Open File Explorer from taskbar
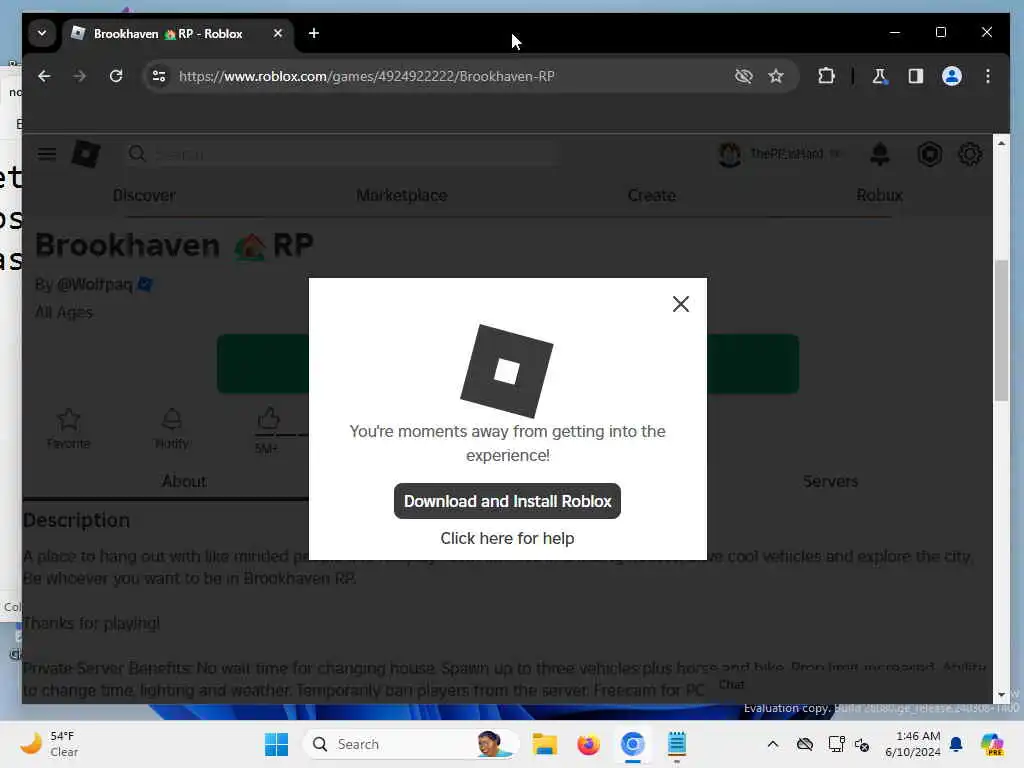This screenshot has height=768, width=1024. pos(544,744)
